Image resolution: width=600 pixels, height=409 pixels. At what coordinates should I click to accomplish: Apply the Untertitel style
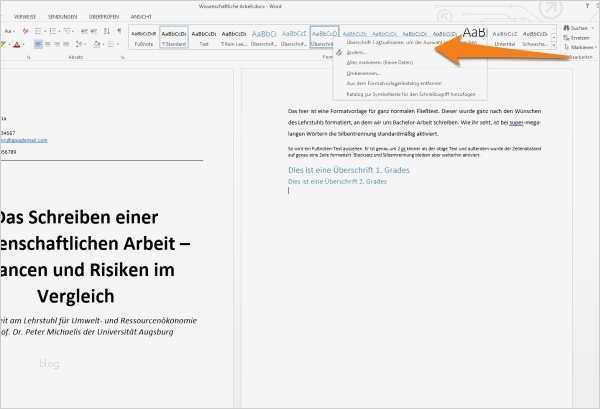[505, 38]
